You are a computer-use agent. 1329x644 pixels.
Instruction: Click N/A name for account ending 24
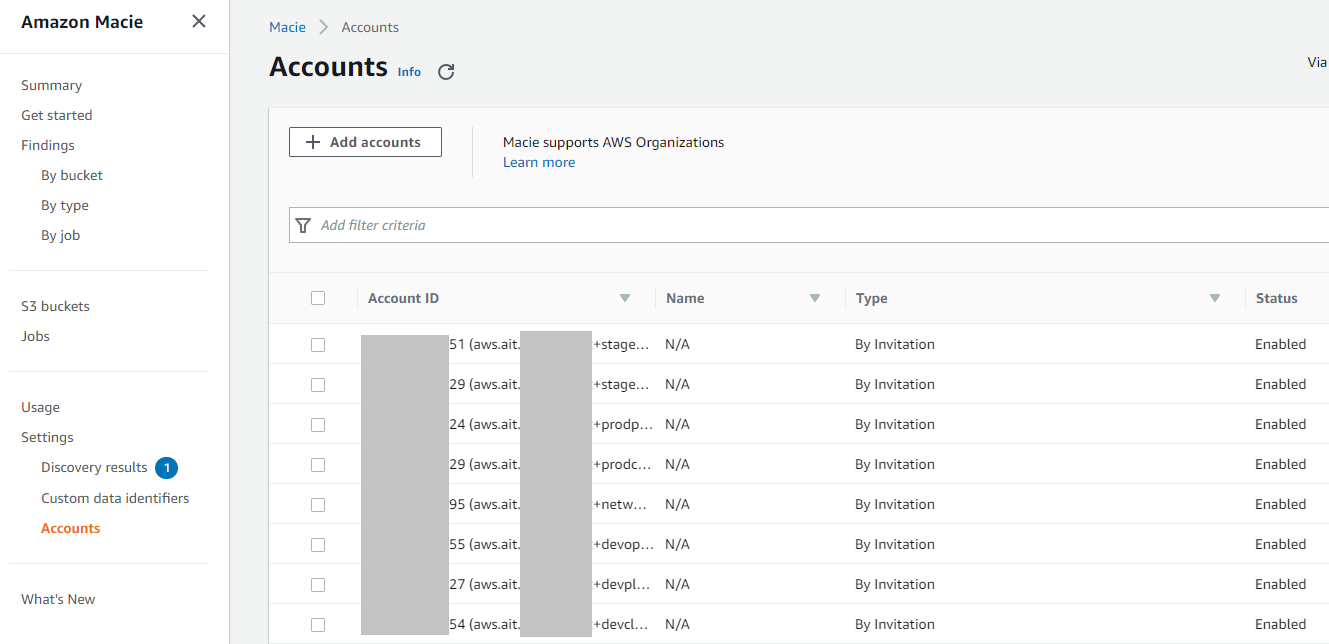point(678,424)
